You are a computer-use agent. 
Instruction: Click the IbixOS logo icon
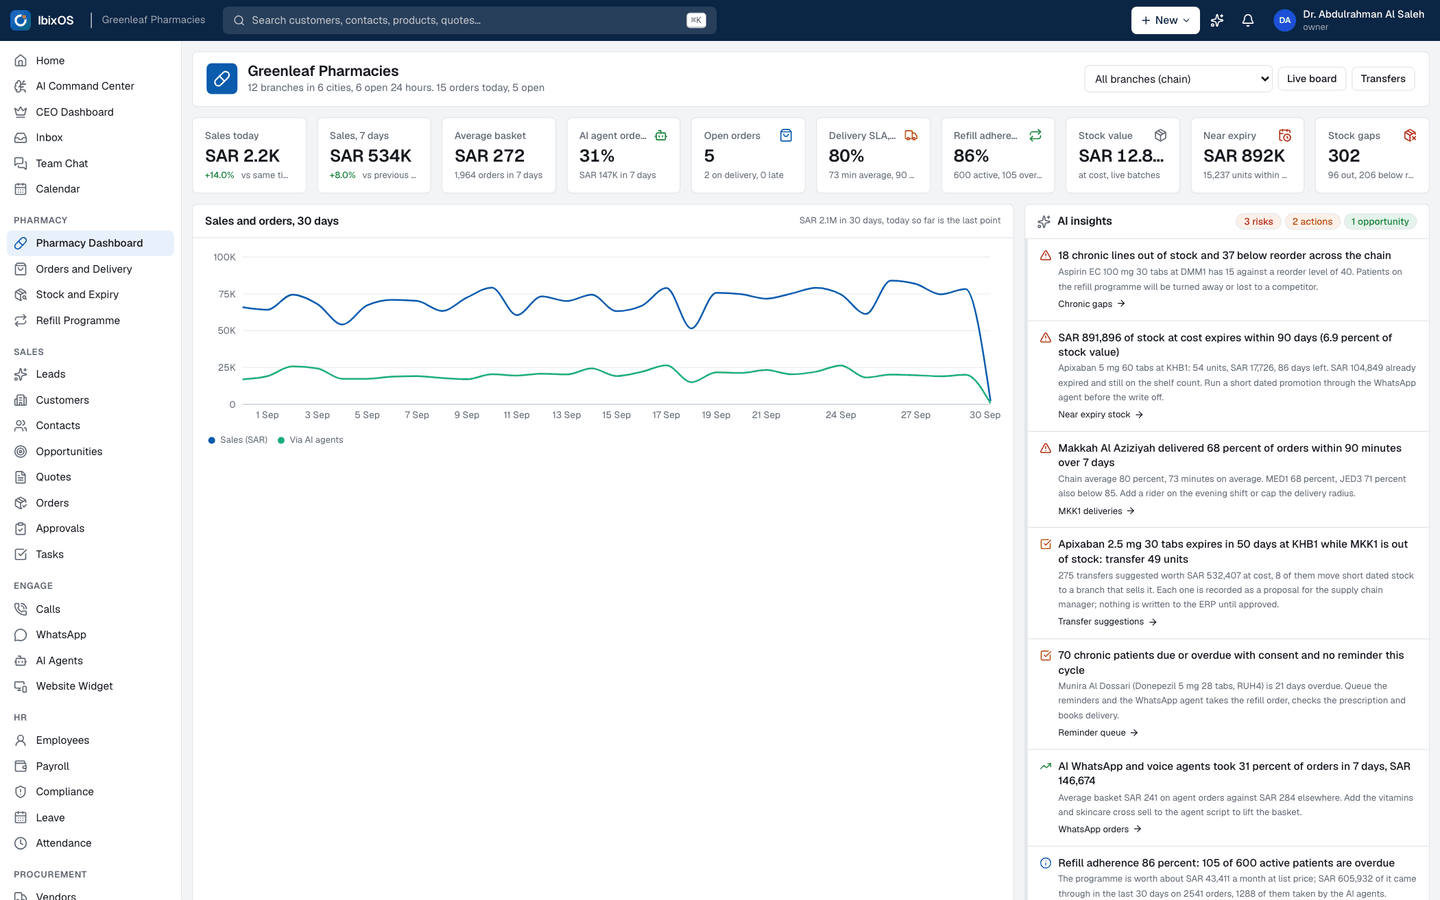[x=20, y=20]
